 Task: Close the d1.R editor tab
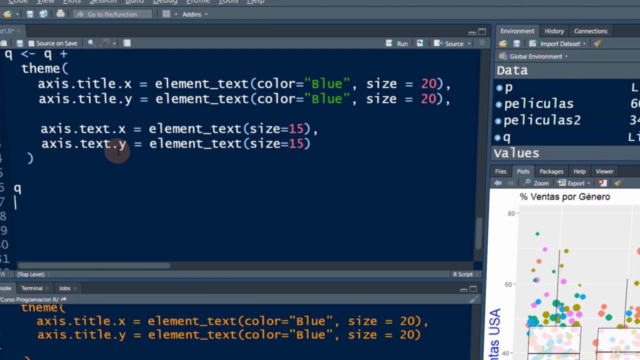point(18,31)
